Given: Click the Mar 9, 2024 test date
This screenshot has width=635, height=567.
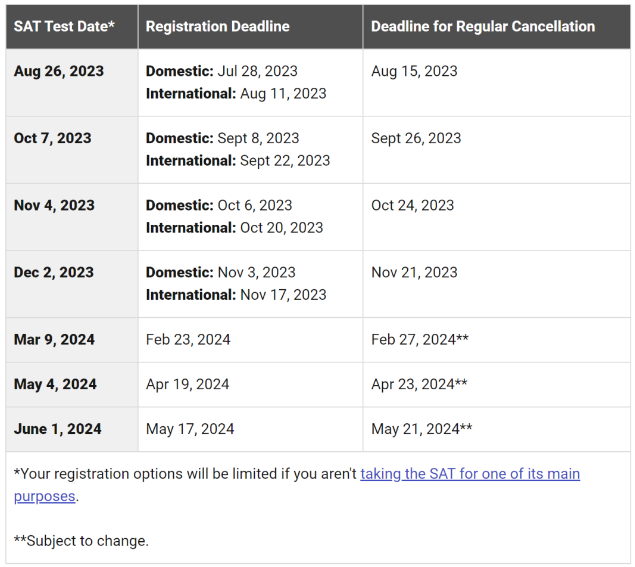Looking at the screenshot, I should click(54, 339).
